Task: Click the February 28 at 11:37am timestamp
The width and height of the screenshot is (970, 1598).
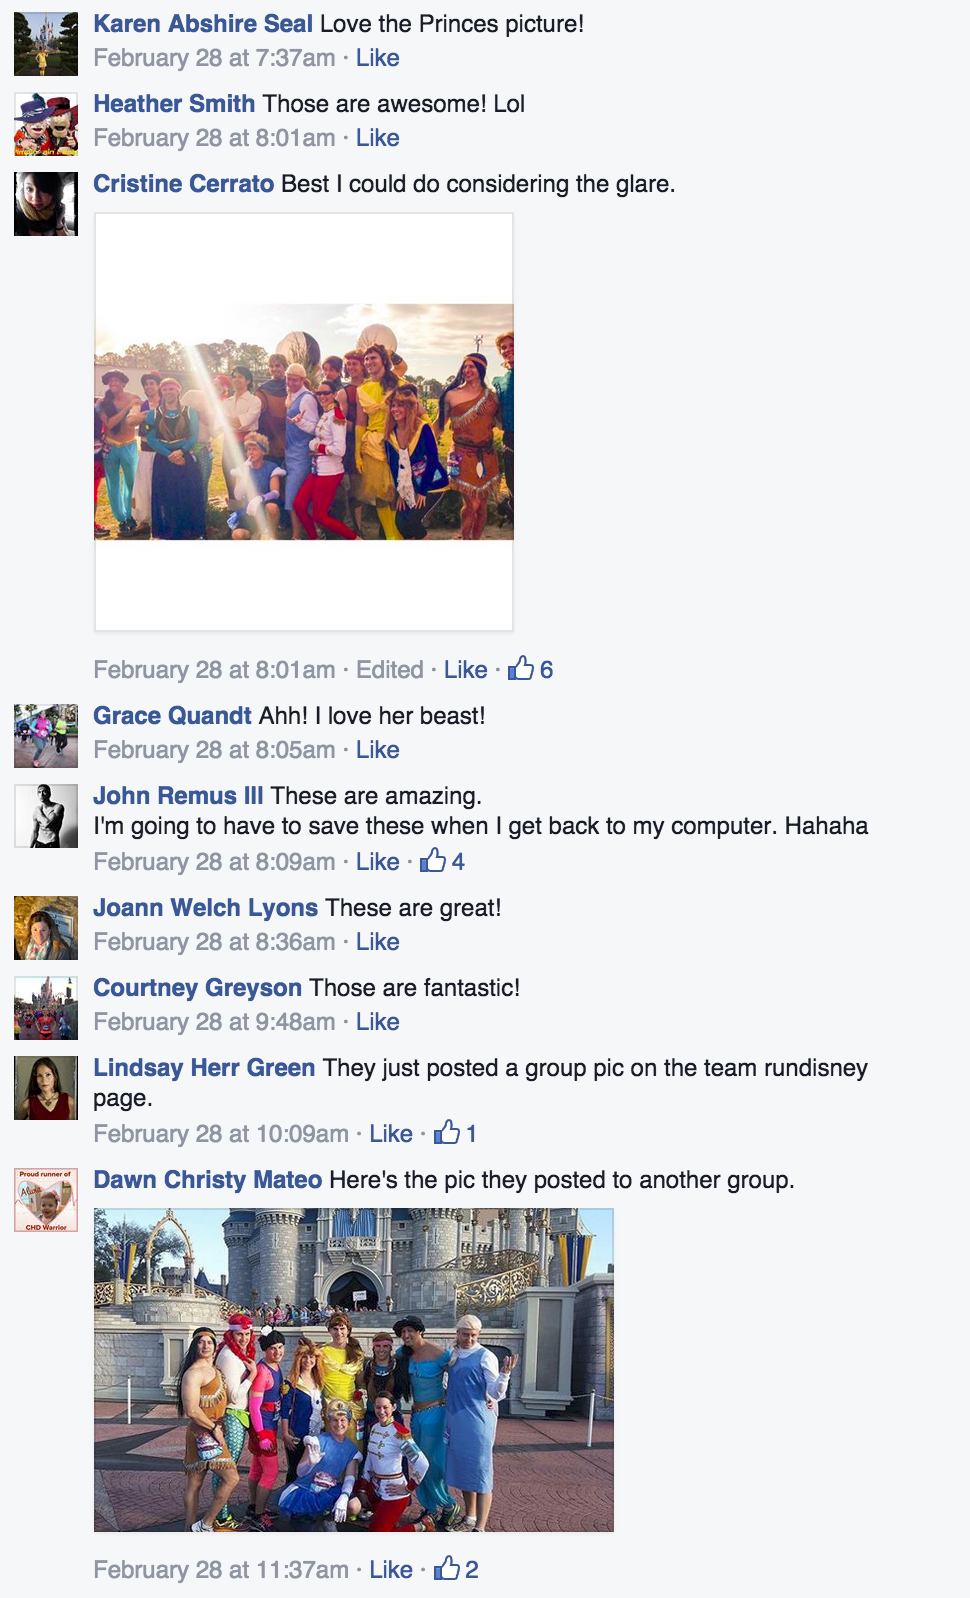Action: point(221,1570)
